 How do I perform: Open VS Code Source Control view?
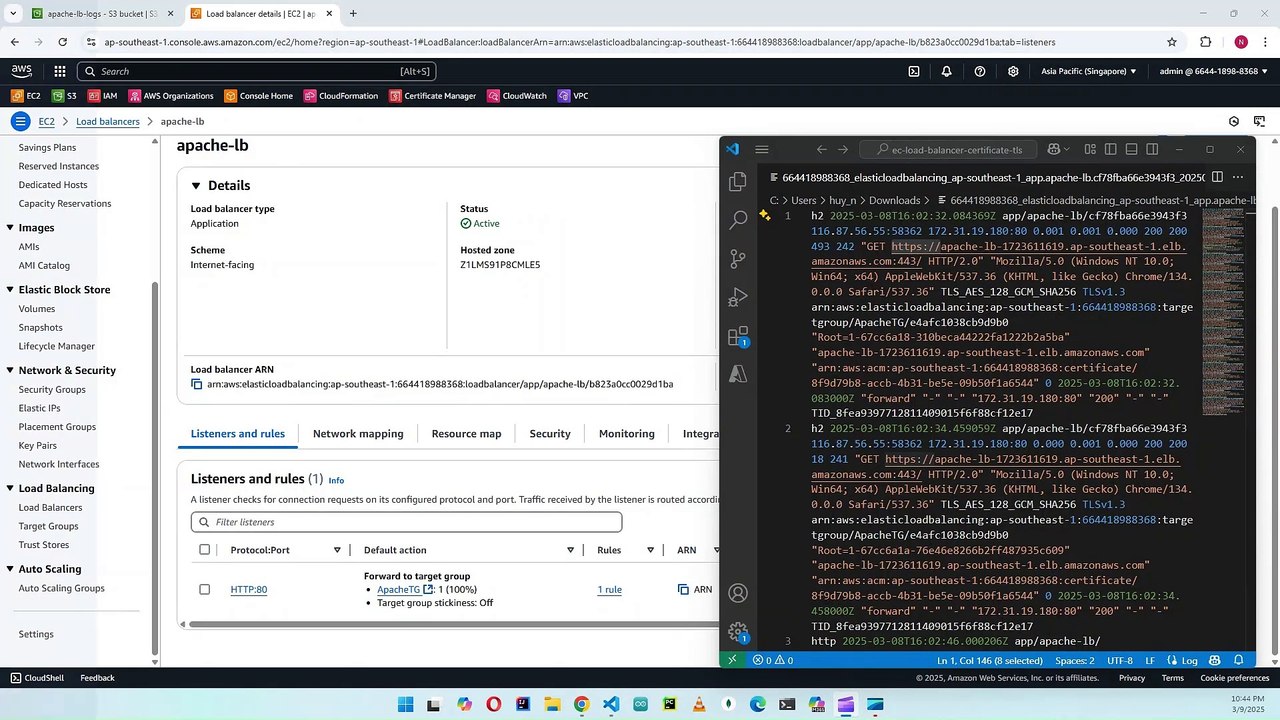point(738,258)
